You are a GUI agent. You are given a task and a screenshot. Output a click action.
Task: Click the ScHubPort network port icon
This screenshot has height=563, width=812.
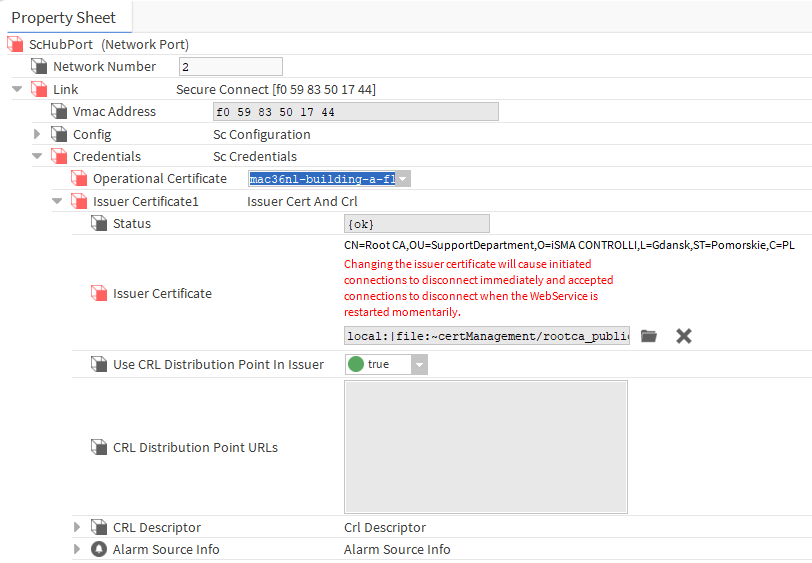point(15,44)
